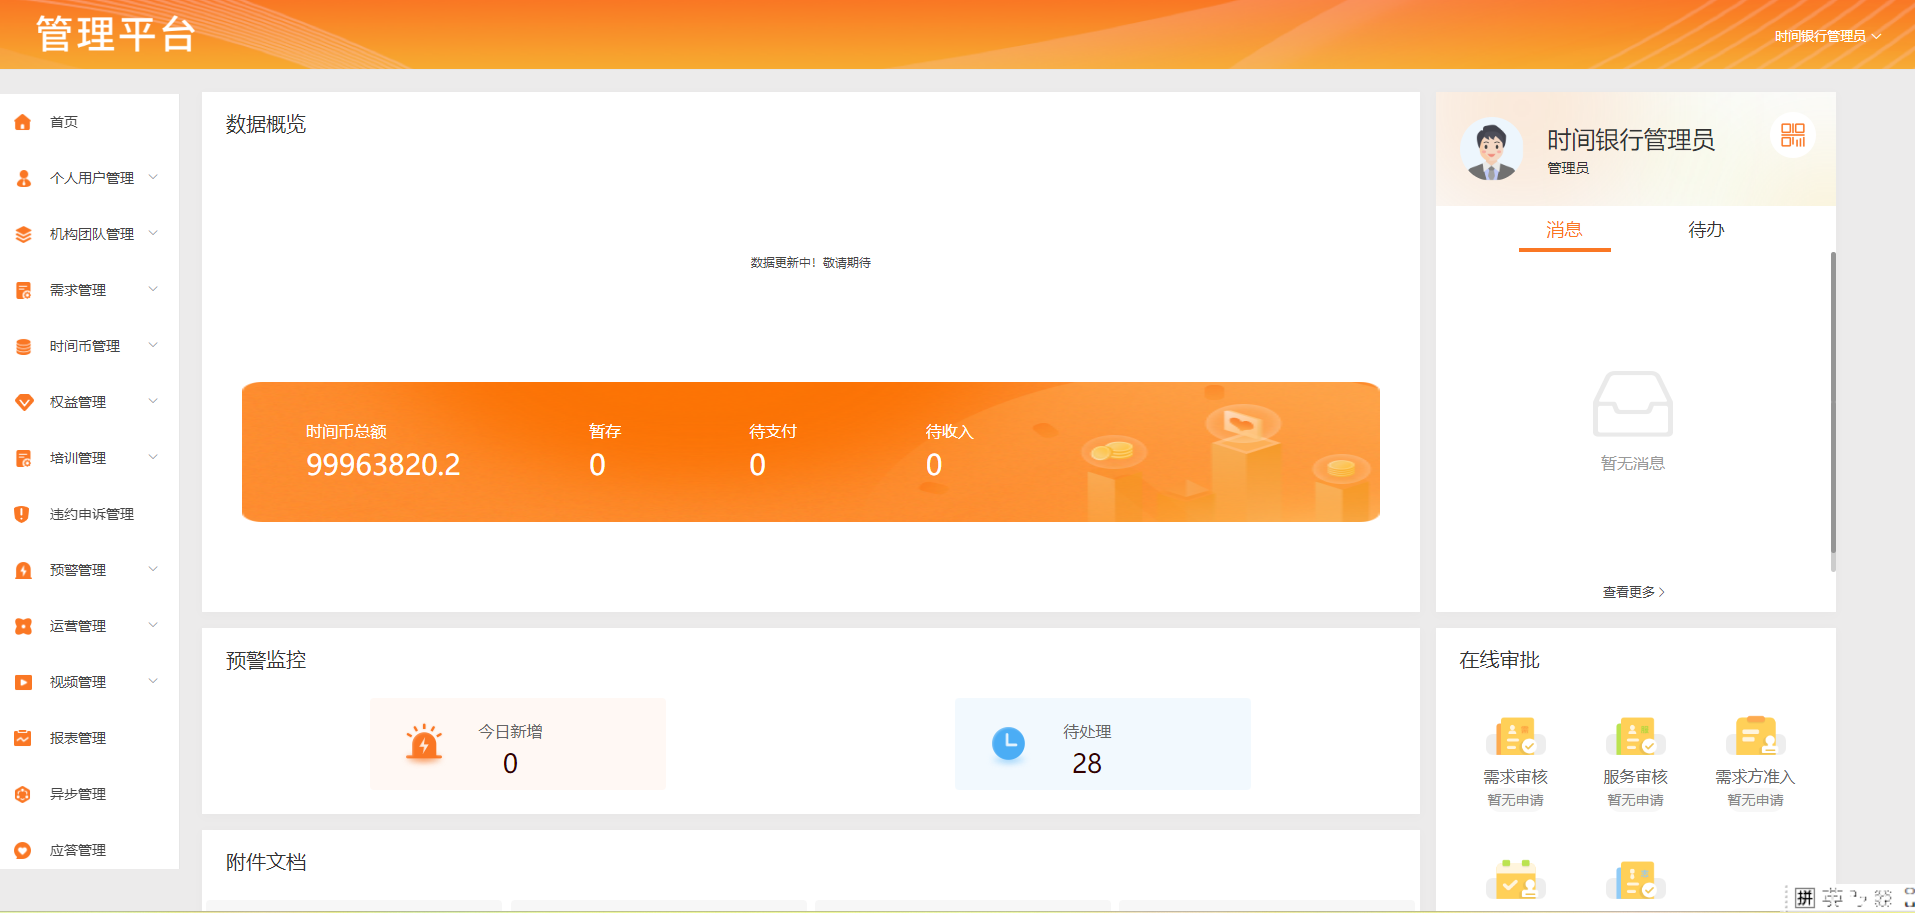Open 报表管理 from the sidebar
1915x913 pixels.
click(x=78, y=738)
